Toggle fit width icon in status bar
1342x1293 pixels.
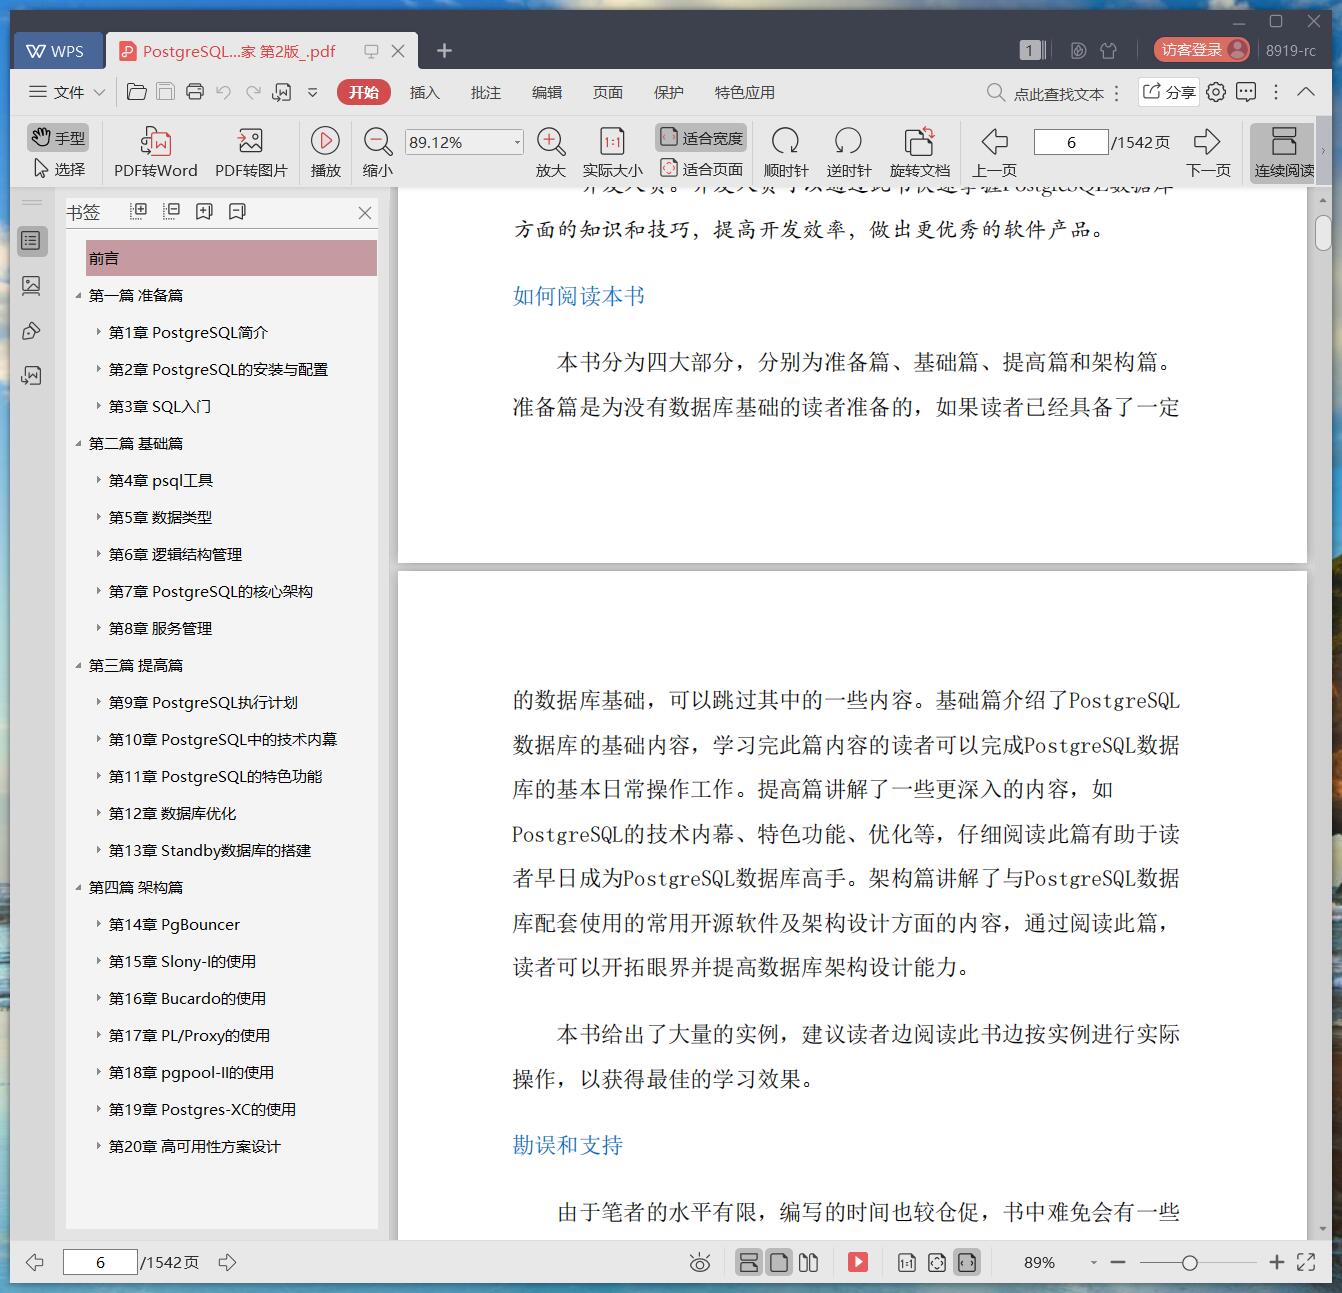pyautogui.click(x=966, y=1262)
